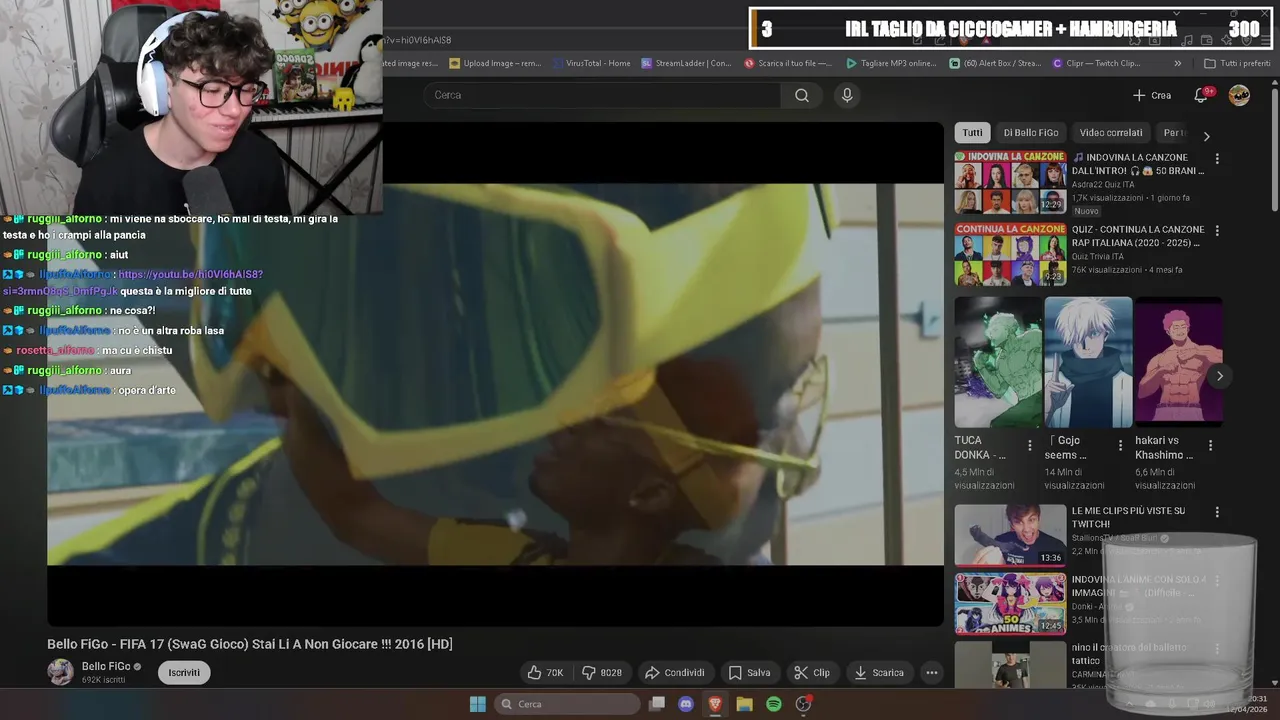Open OBS Studio taskbar icon
Screen dimensions: 1280x720
803,704
